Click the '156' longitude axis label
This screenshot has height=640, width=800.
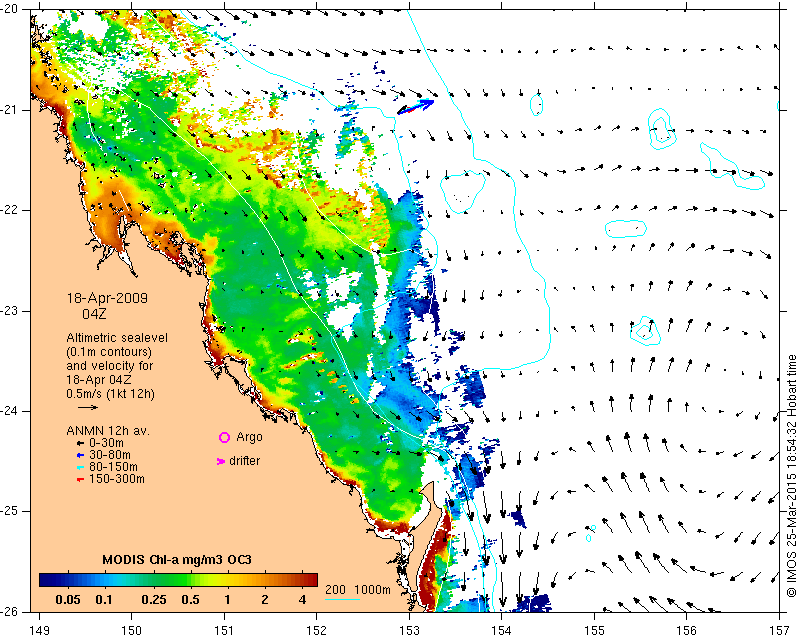687,631
